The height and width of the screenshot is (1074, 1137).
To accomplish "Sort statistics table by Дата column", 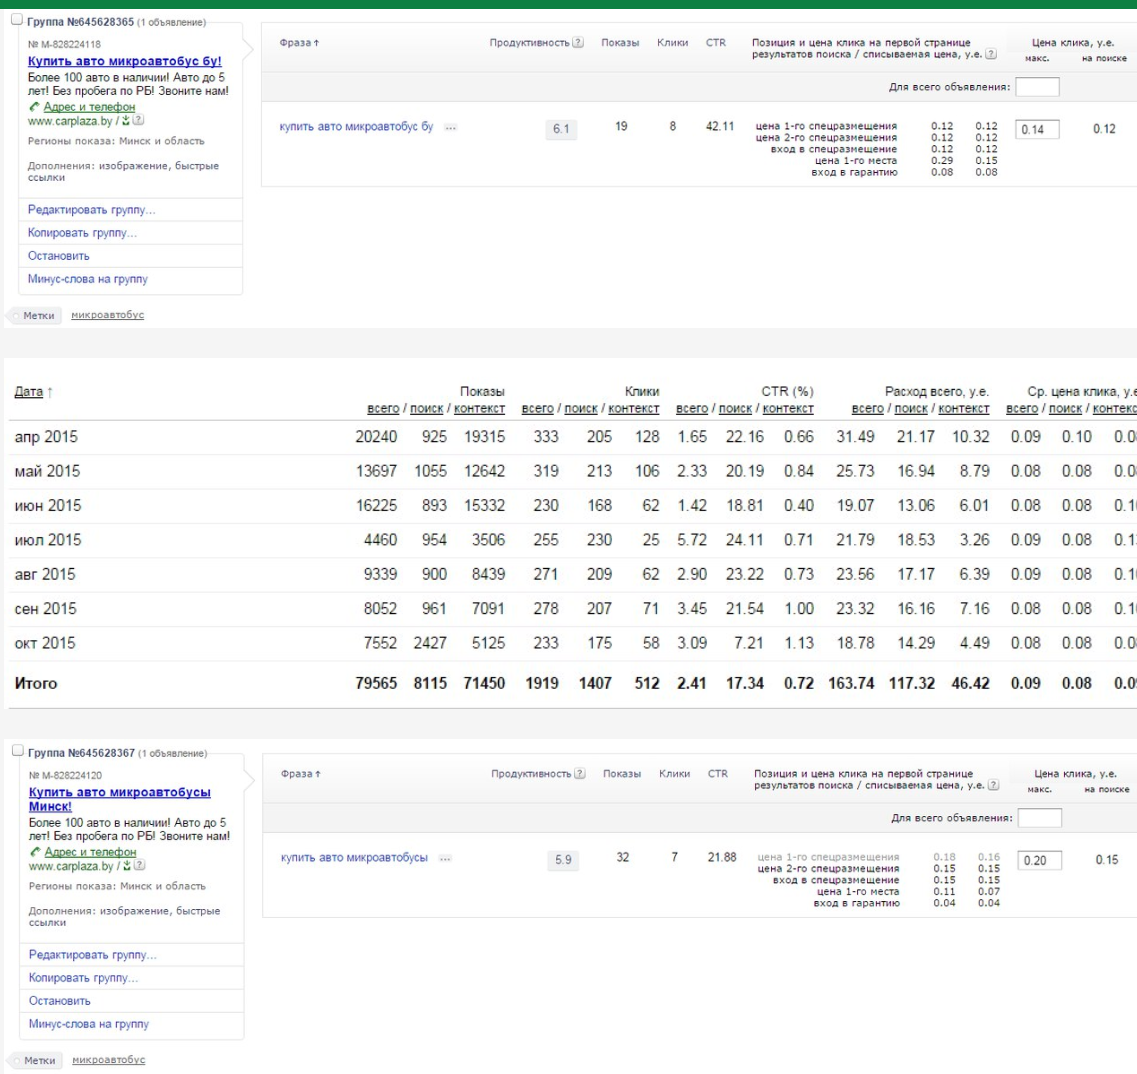I will (28, 392).
